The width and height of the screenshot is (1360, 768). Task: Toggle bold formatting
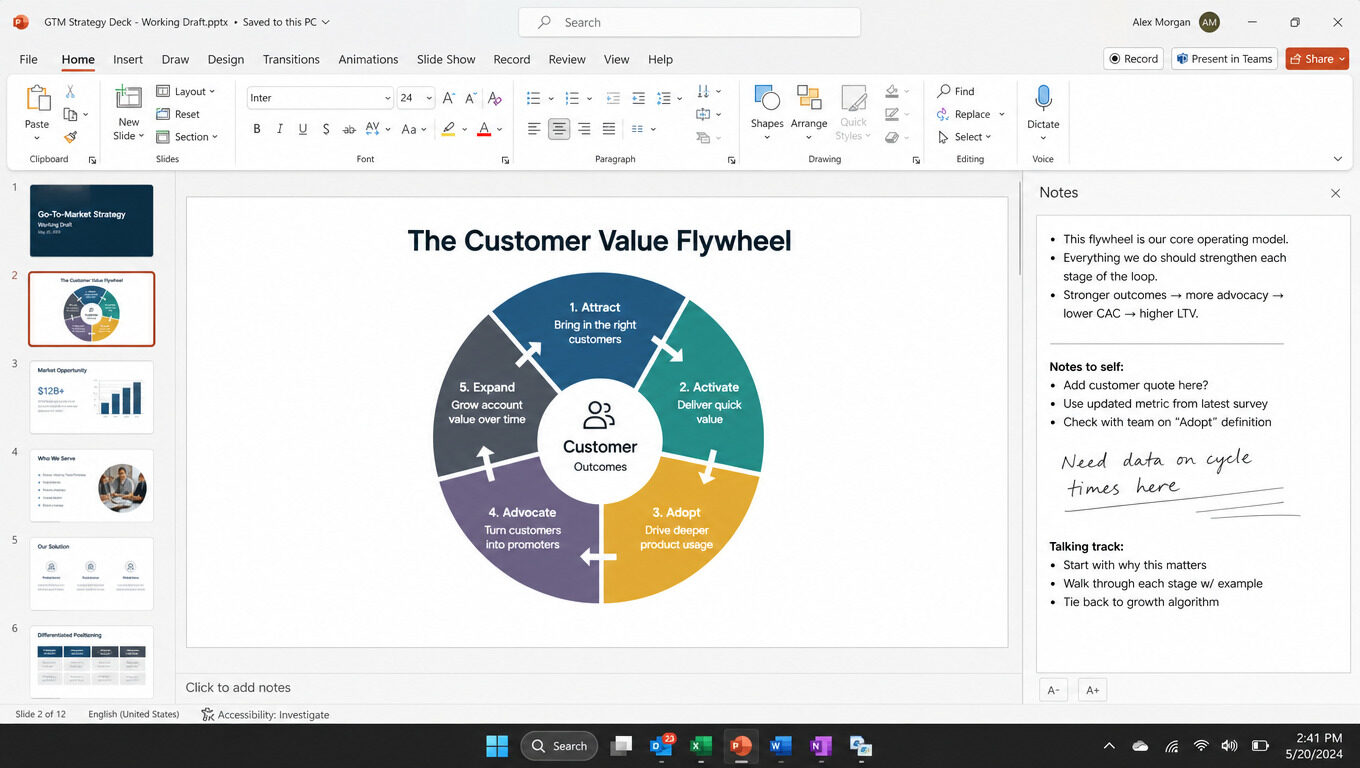pos(257,129)
